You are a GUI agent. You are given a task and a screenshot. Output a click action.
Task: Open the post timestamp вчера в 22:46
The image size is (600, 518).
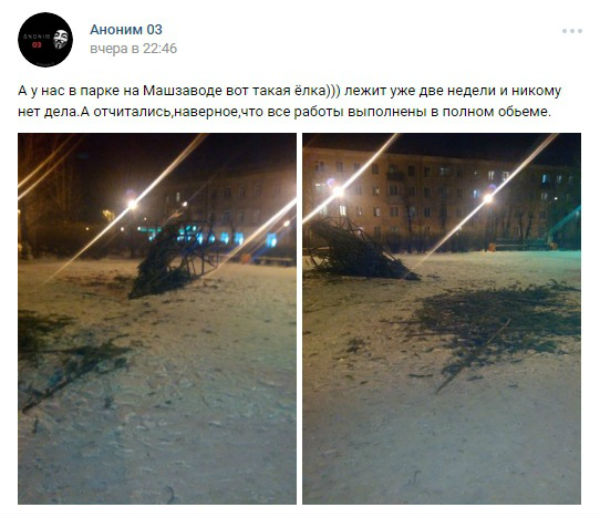(134, 49)
